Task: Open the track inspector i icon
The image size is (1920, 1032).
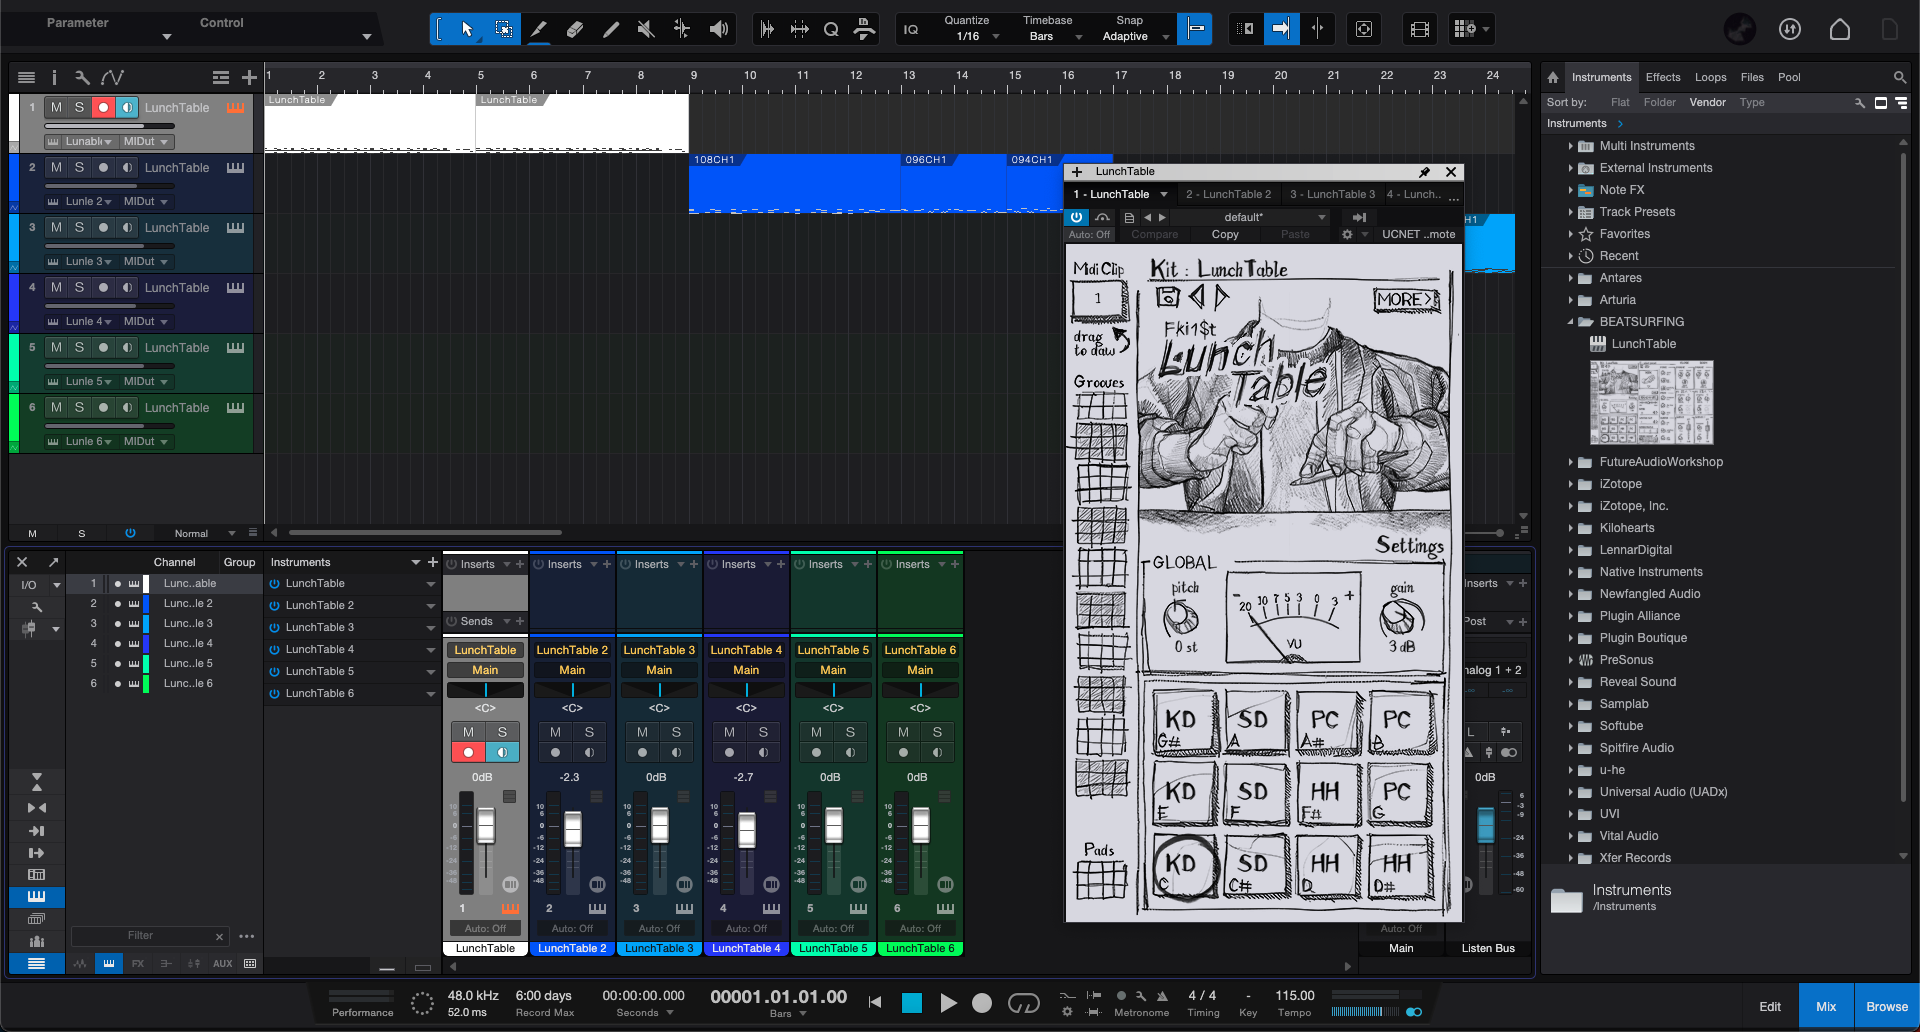Action: 54,77
